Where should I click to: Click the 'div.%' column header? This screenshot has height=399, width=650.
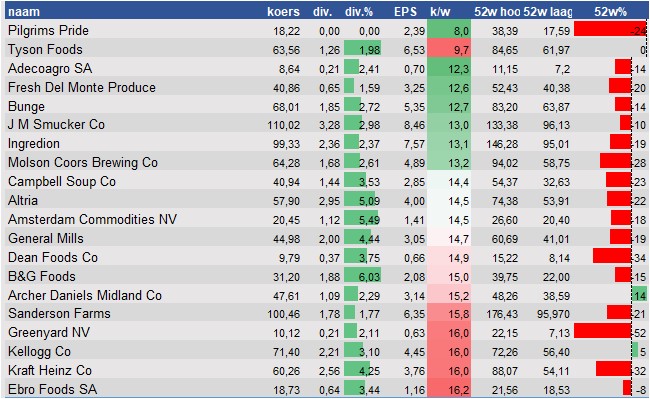point(359,12)
